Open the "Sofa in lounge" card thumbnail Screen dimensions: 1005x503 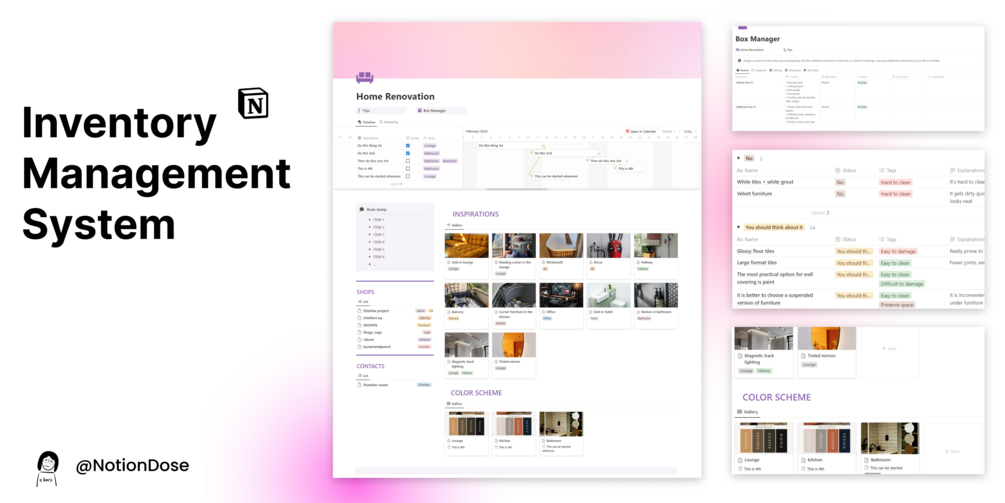click(467, 245)
